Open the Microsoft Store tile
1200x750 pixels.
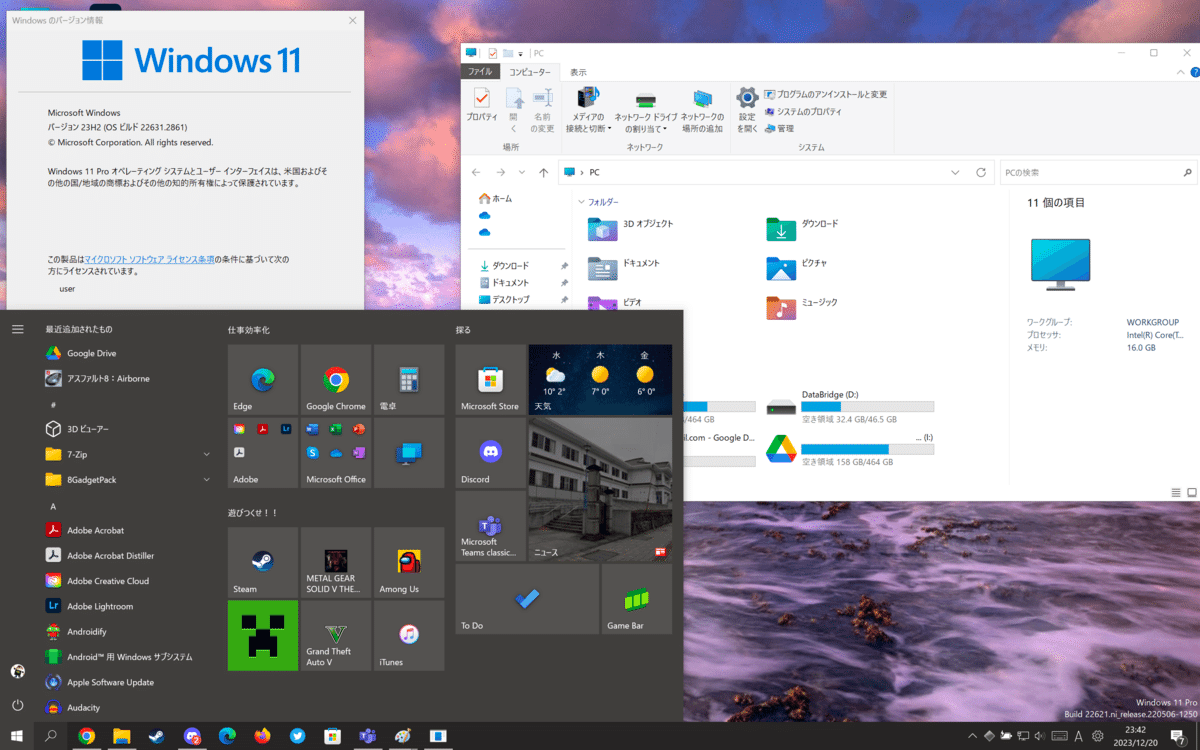pos(490,380)
